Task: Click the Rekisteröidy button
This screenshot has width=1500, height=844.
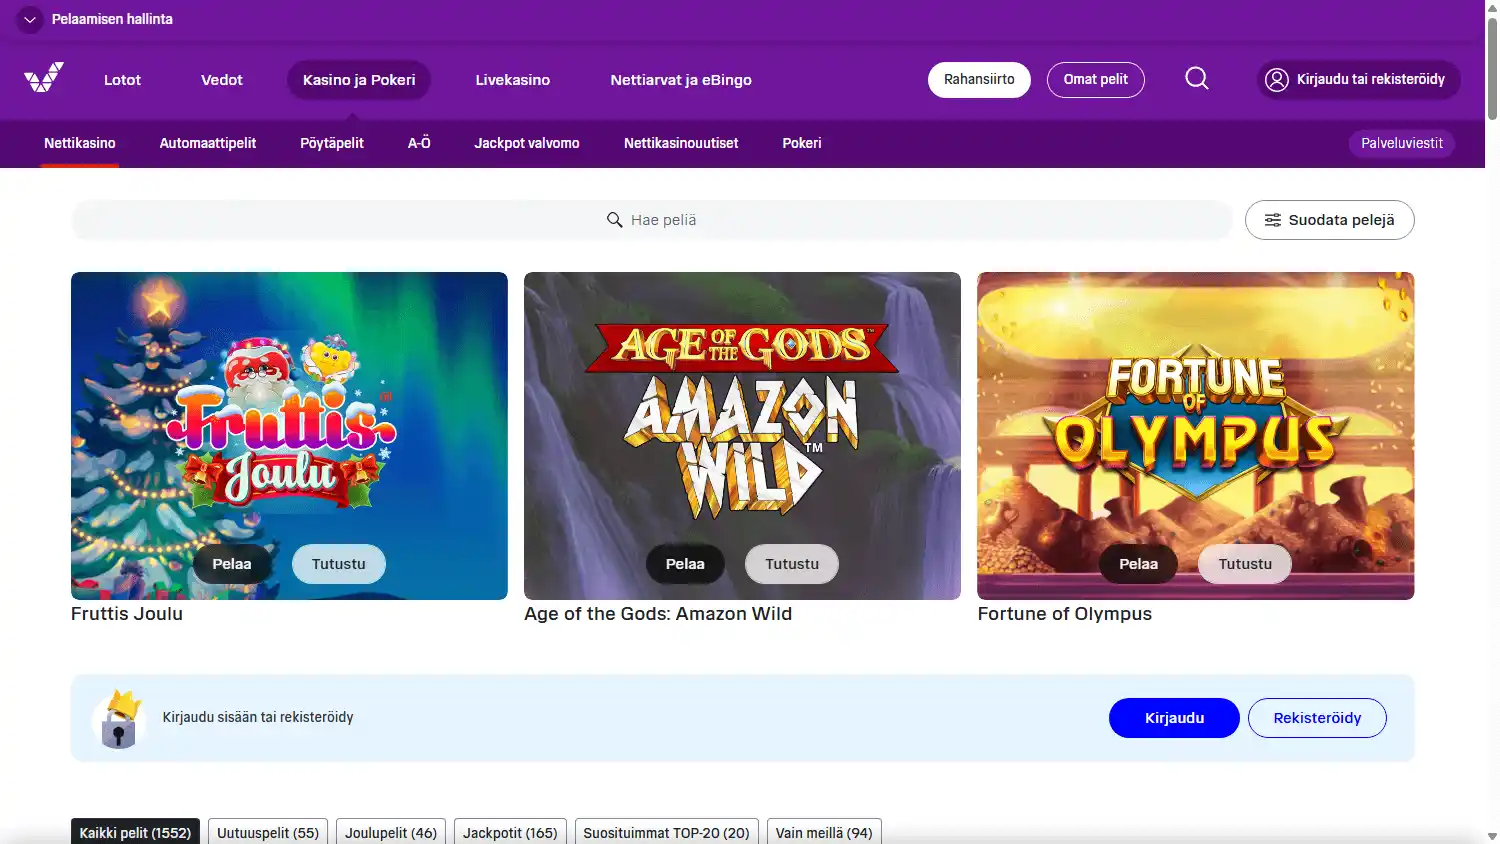Action: [1317, 718]
